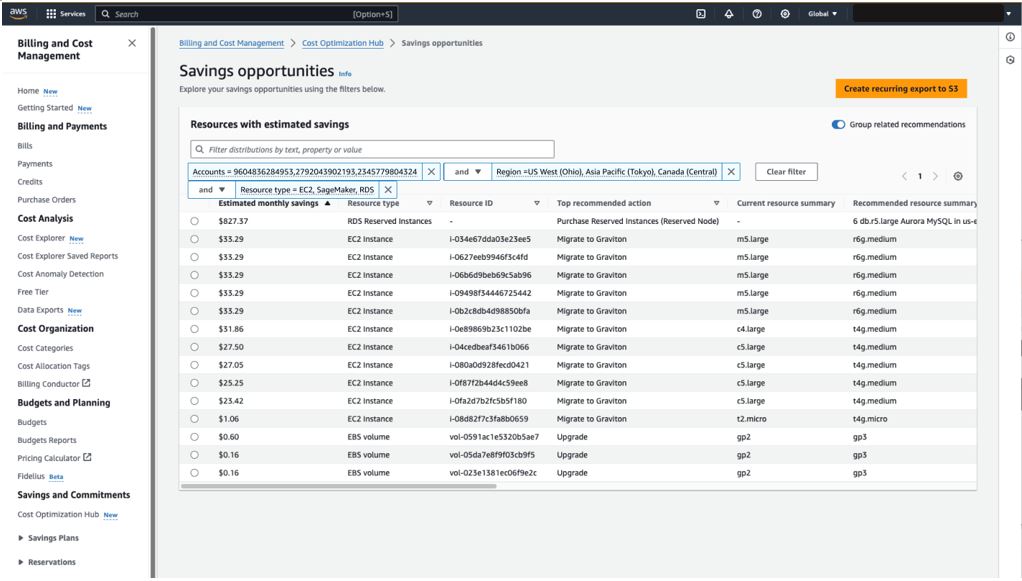Click Accounts filter chip text
The image size is (1022, 581).
tap(304, 171)
